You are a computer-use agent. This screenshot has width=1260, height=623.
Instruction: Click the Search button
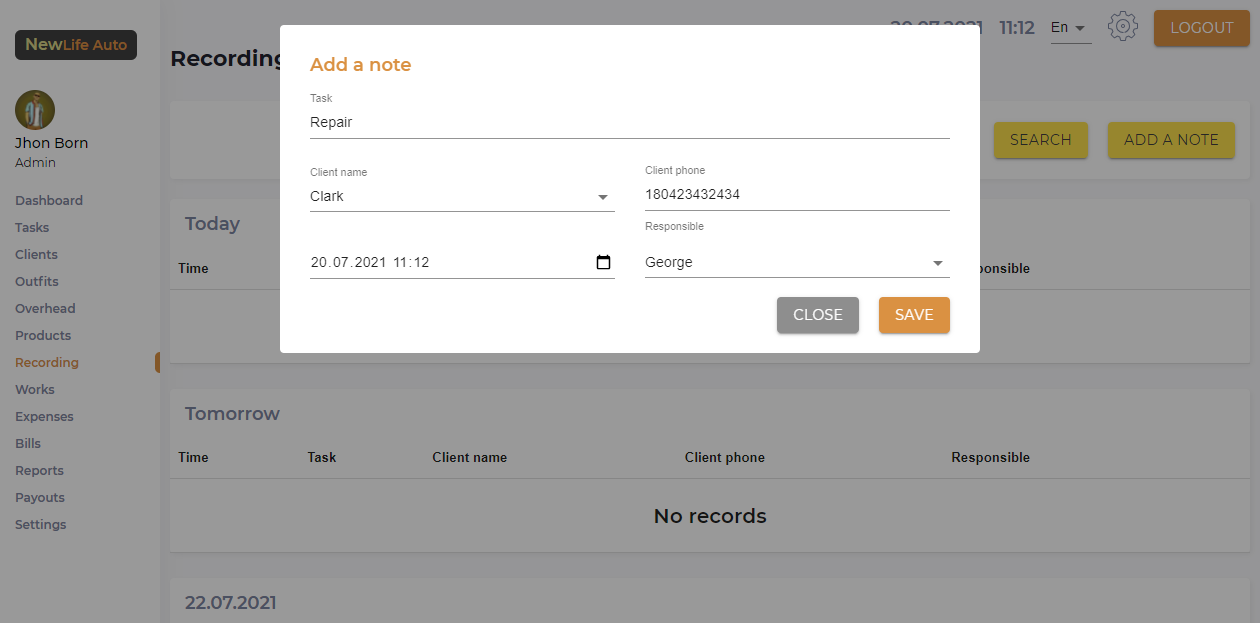(x=1040, y=140)
